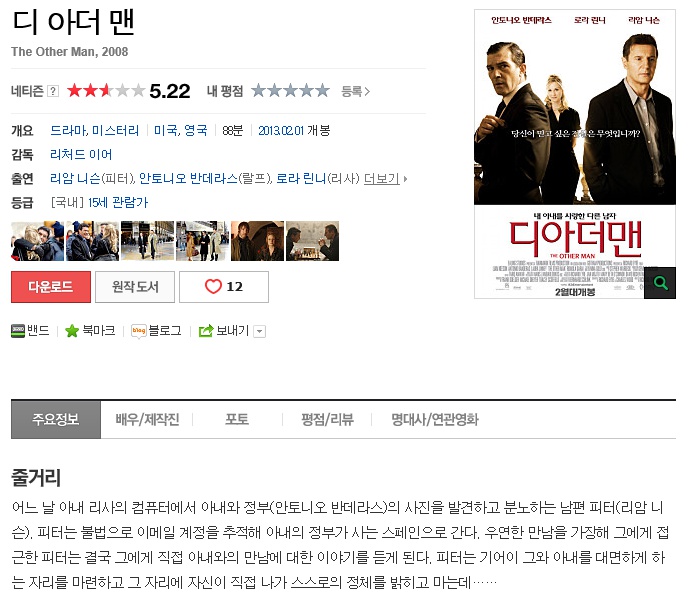The width and height of the screenshot is (691, 616).
Task: Click the 원작도서 button
Action: click(135, 287)
